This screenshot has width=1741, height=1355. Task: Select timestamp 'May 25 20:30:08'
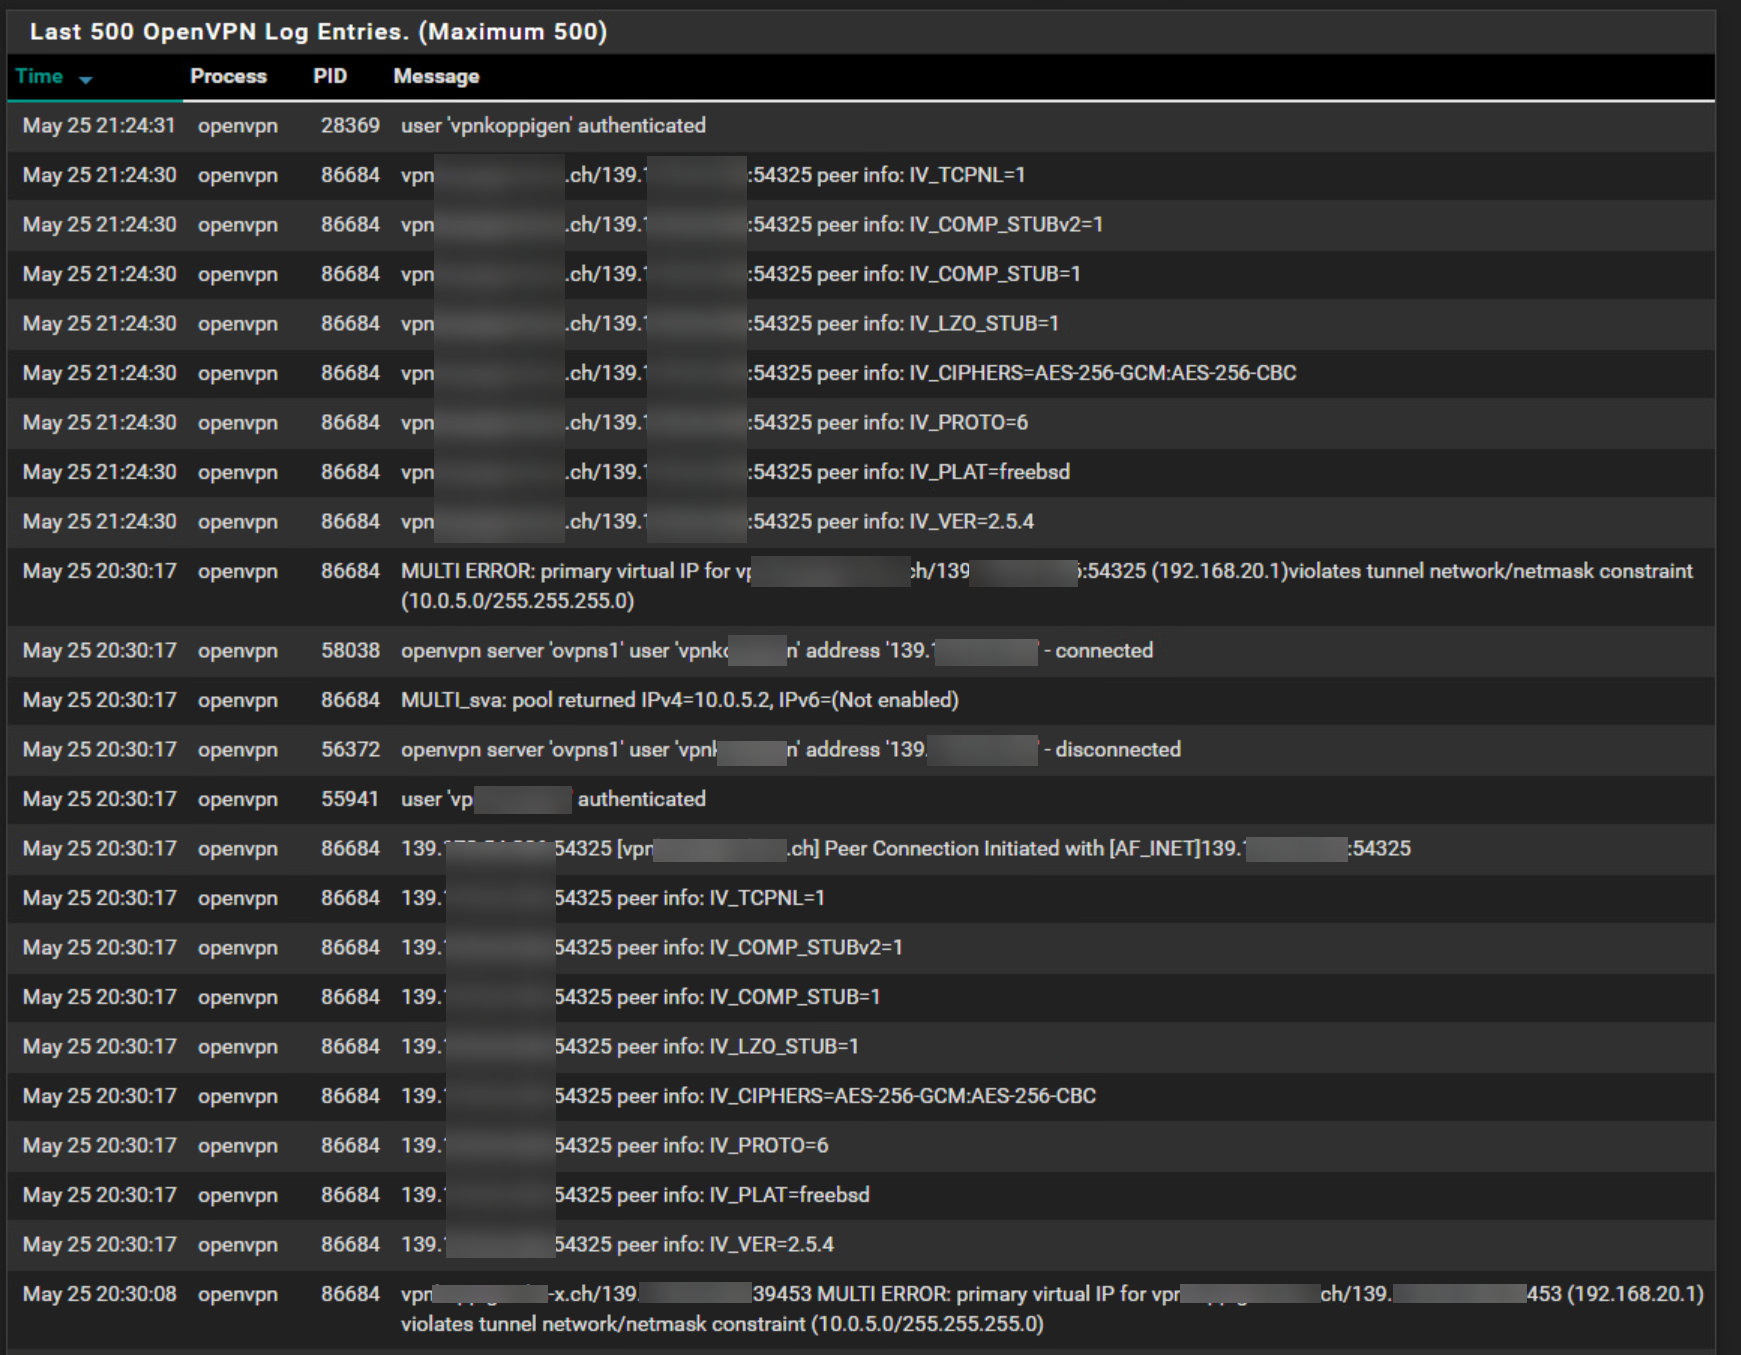pyautogui.click(x=99, y=1294)
